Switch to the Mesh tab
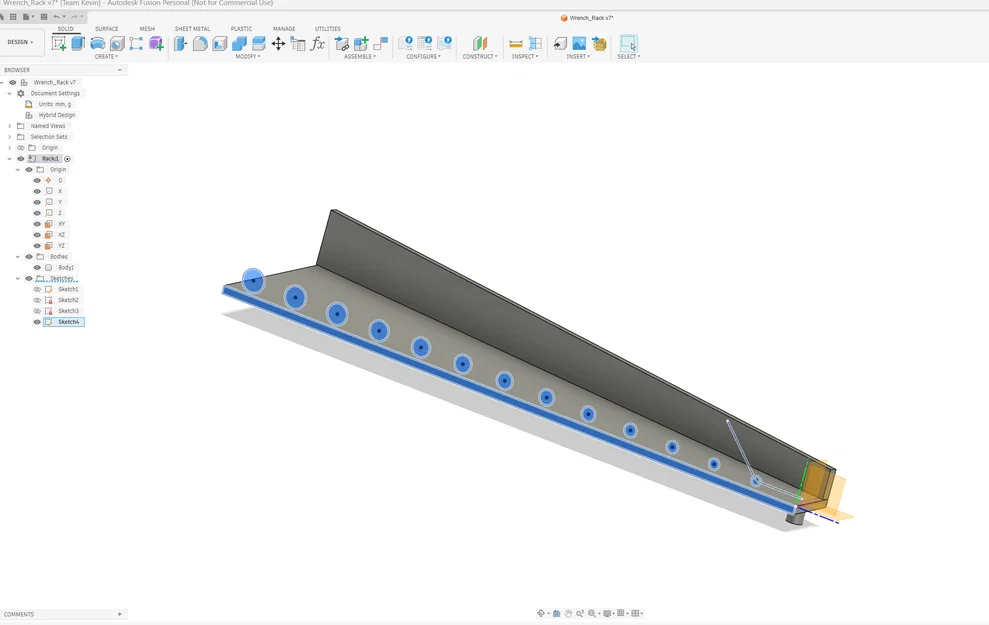Screen dimensions: 989x625 pyautogui.click(x=147, y=29)
